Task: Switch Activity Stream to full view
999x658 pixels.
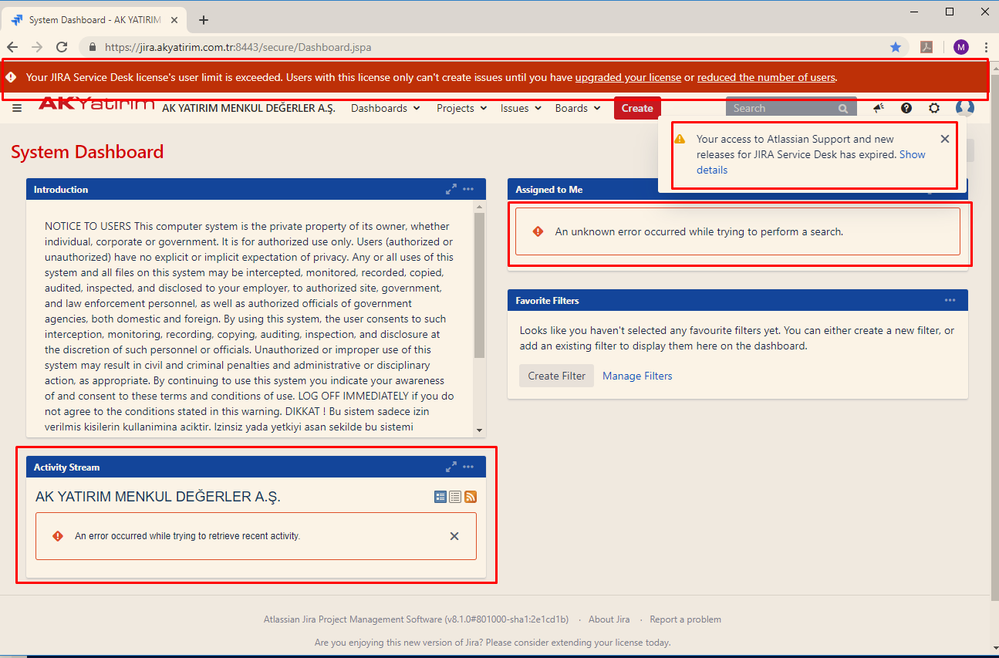Action: click(440, 497)
